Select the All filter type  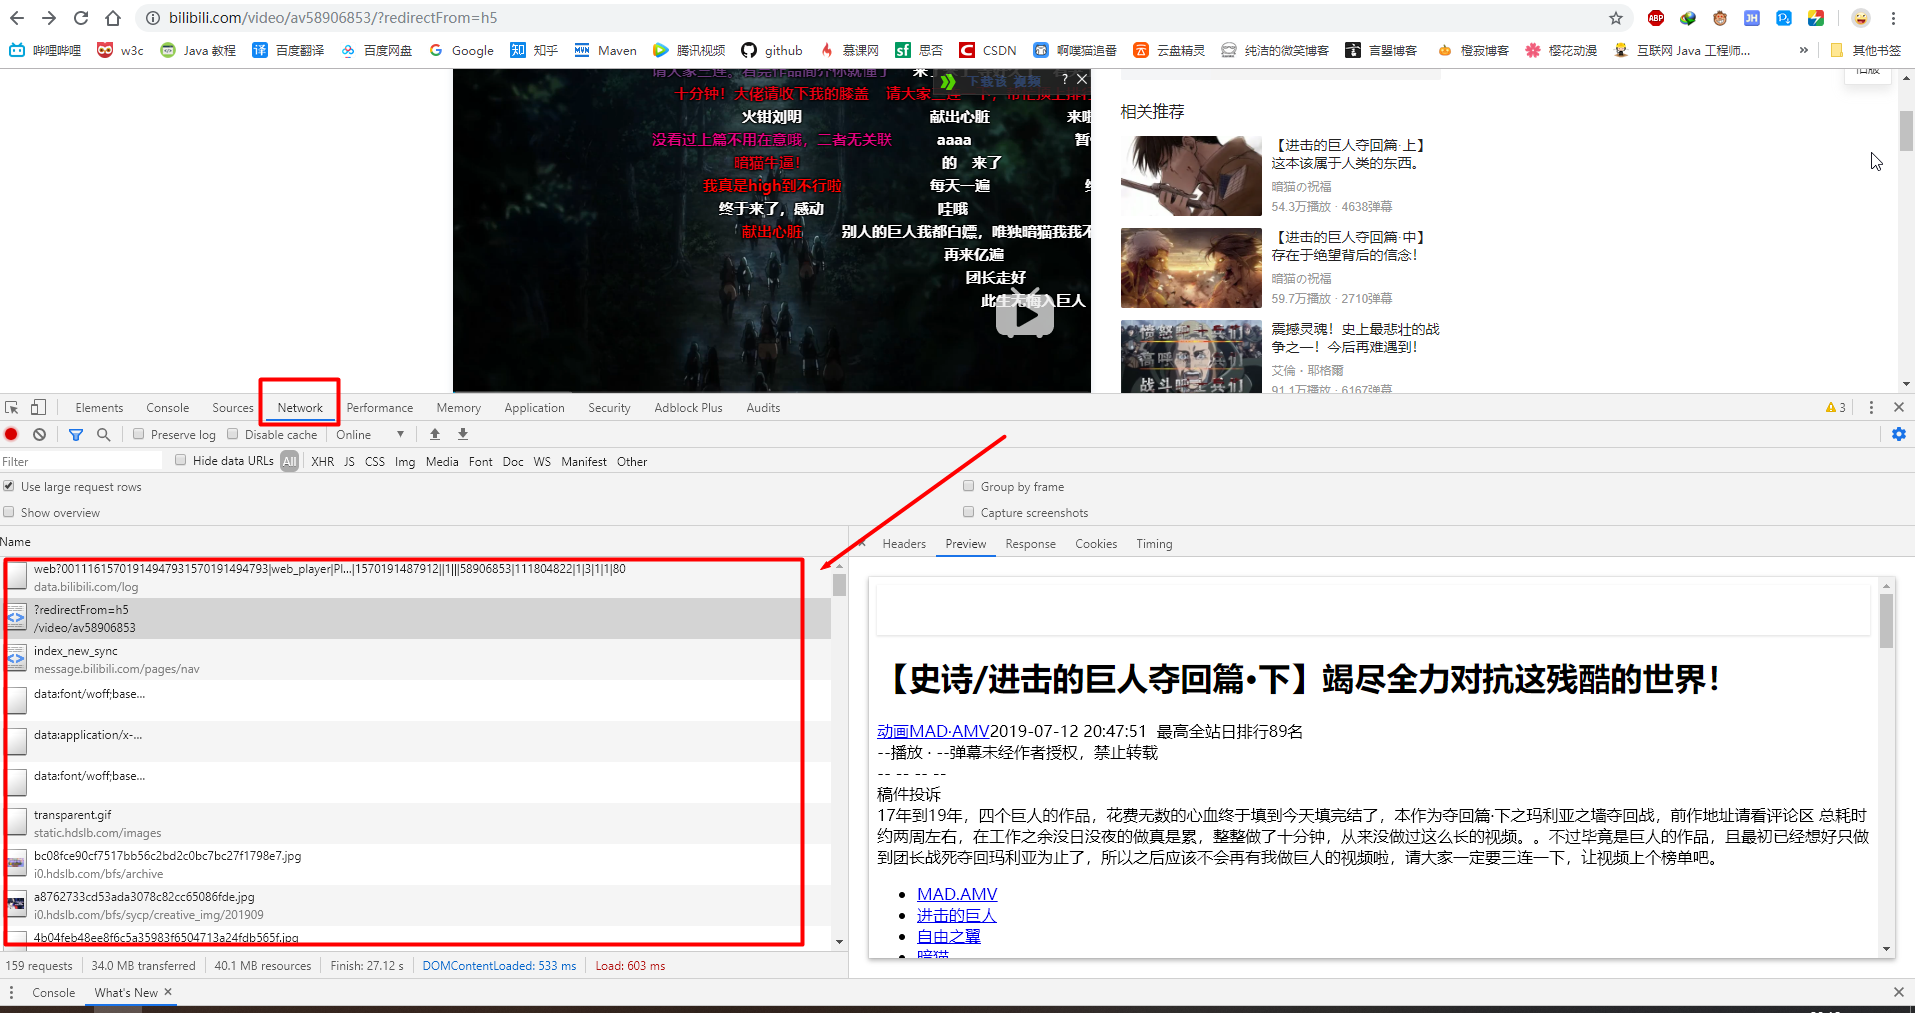click(x=289, y=461)
